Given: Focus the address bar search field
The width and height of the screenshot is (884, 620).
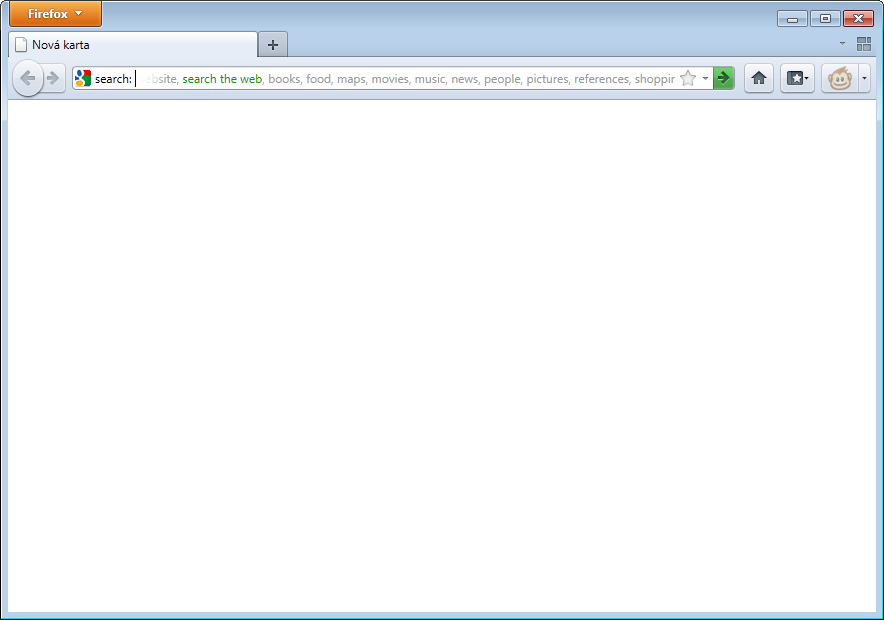Looking at the screenshot, I should point(400,78).
